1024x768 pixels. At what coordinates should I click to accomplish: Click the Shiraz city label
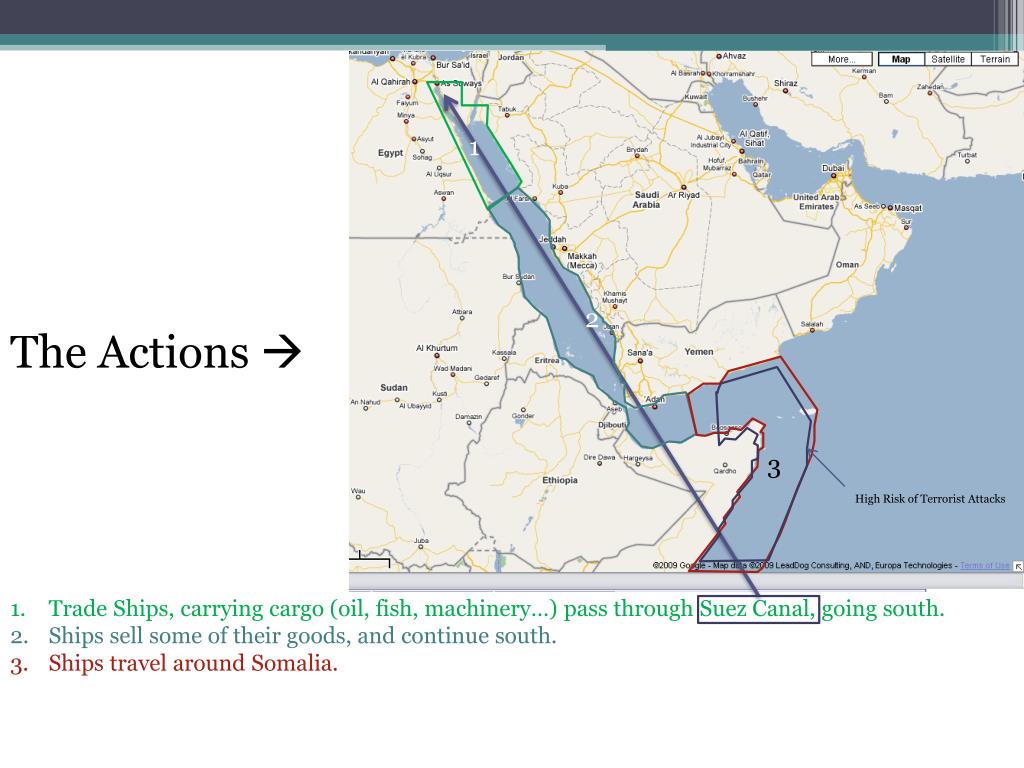coord(786,83)
